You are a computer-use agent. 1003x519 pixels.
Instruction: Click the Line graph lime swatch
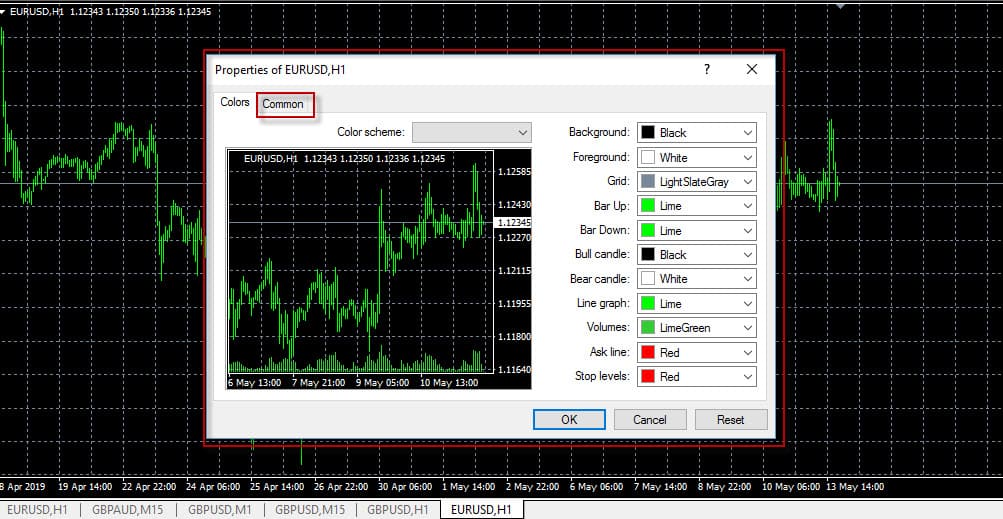pos(647,303)
